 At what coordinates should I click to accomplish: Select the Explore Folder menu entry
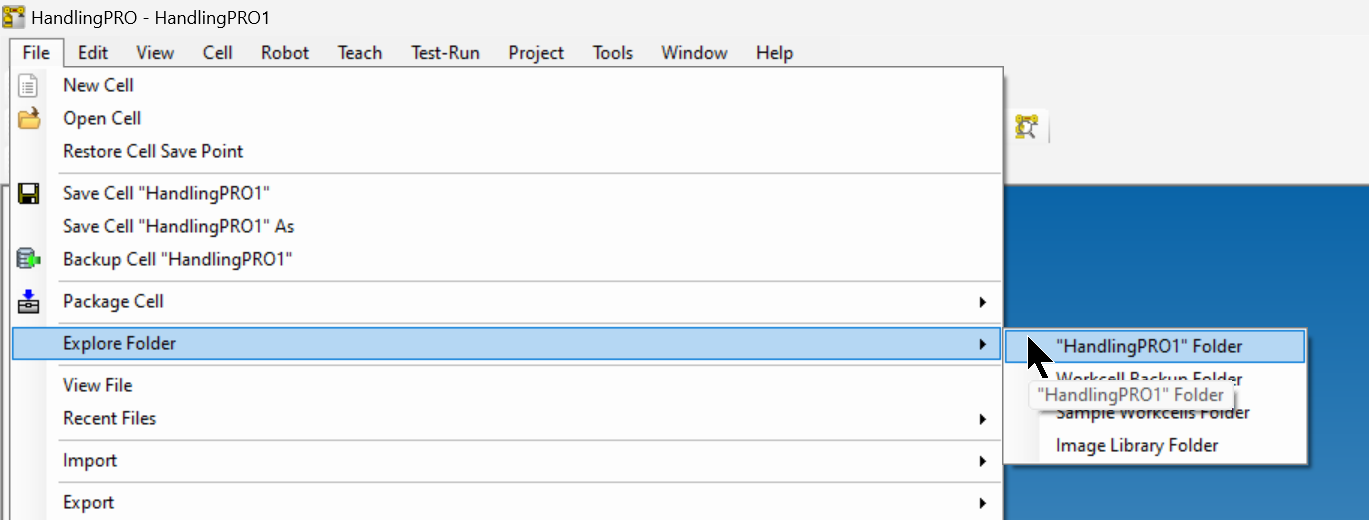(x=506, y=344)
